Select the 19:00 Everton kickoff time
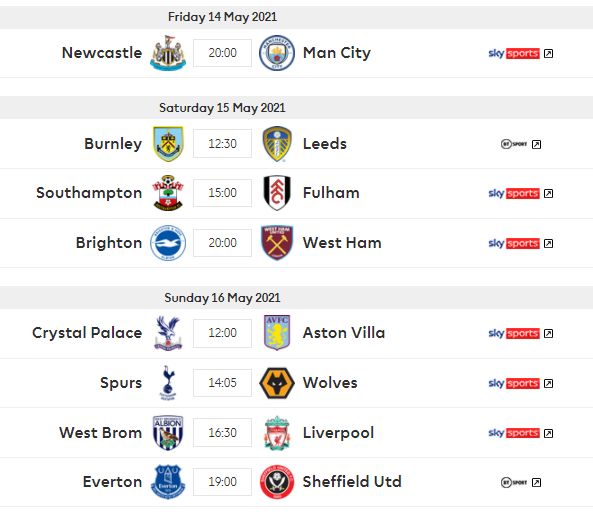This screenshot has height=515, width=593. (222, 482)
